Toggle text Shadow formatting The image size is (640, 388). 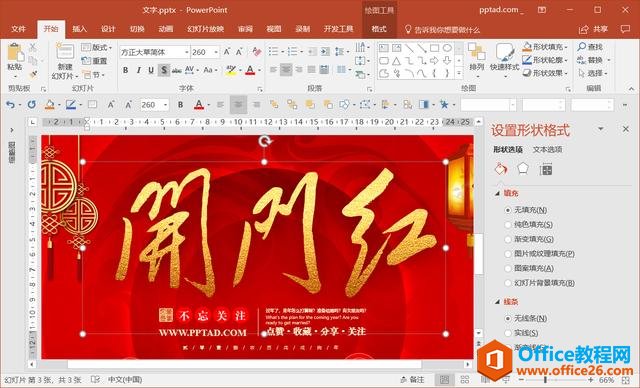click(x=164, y=70)
